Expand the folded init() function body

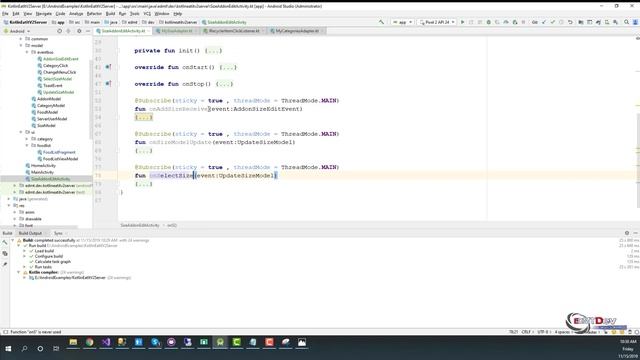(213, 51)
